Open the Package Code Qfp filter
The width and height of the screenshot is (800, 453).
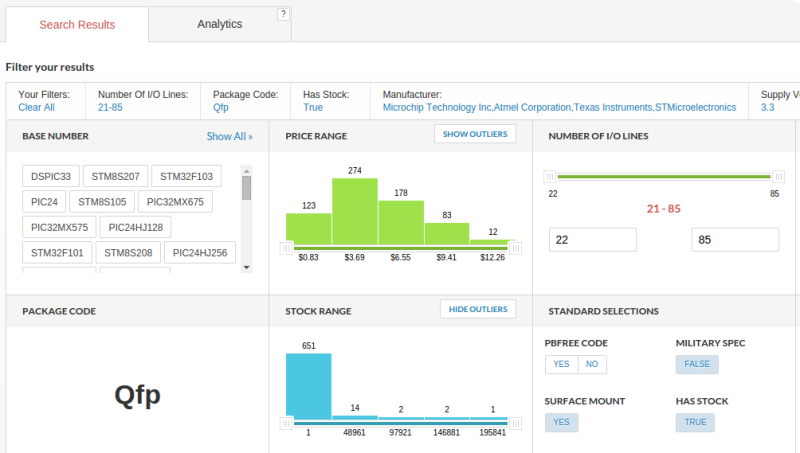(221, 107)
